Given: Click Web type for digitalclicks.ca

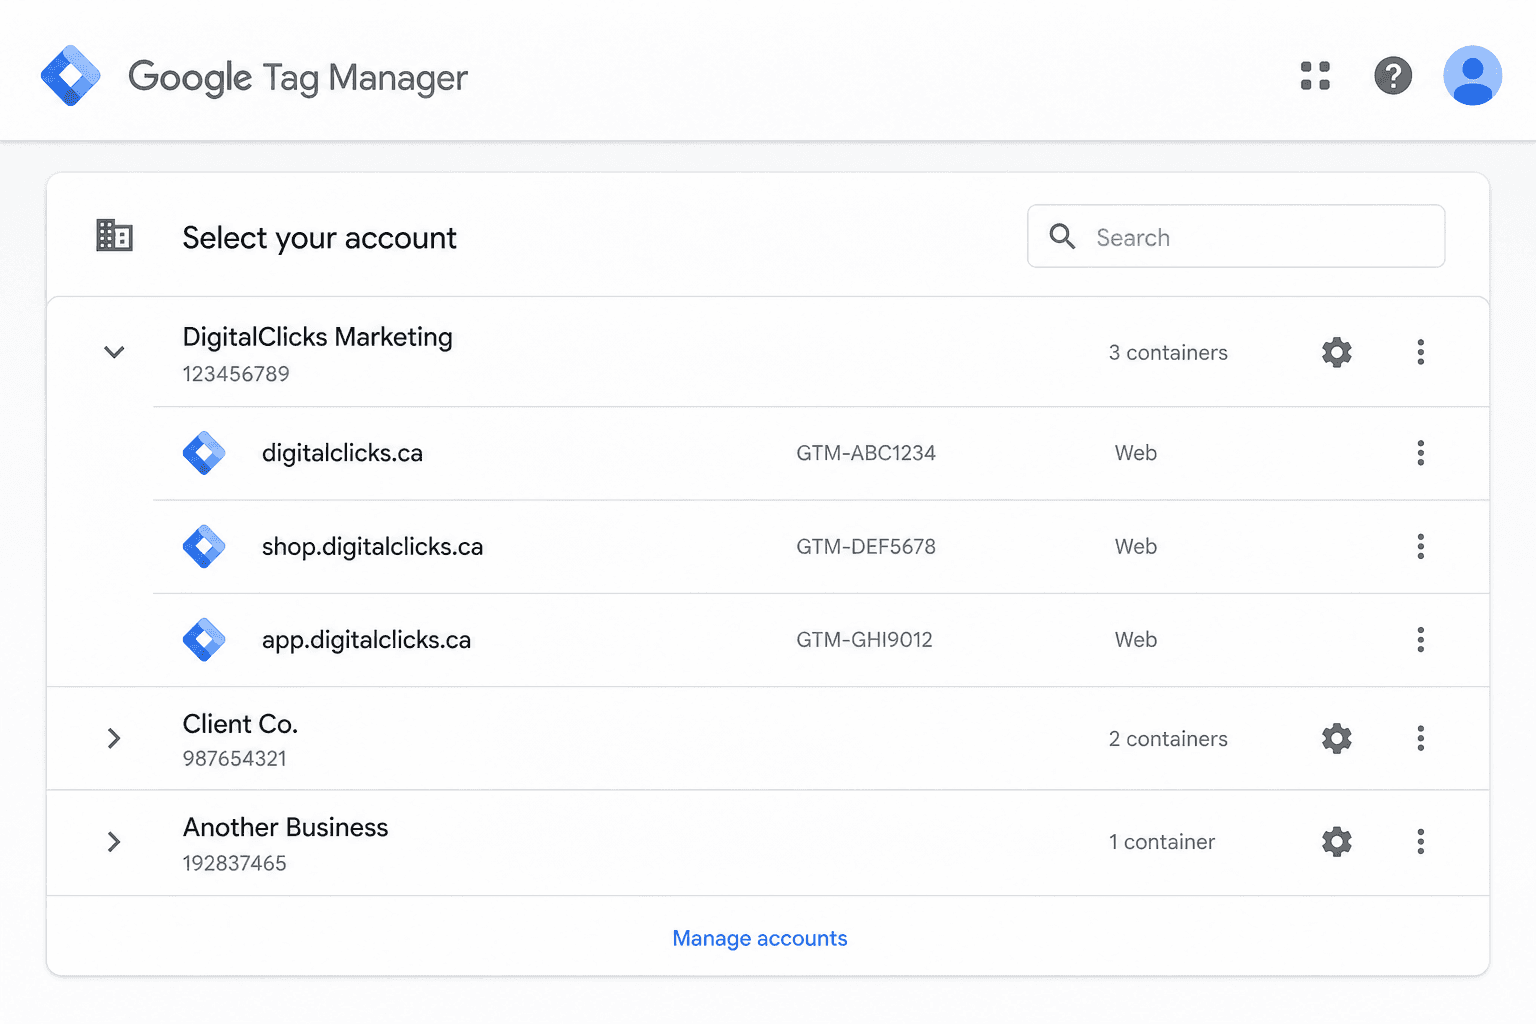Looking at the screenshot, I should [x=1136, y=453].
